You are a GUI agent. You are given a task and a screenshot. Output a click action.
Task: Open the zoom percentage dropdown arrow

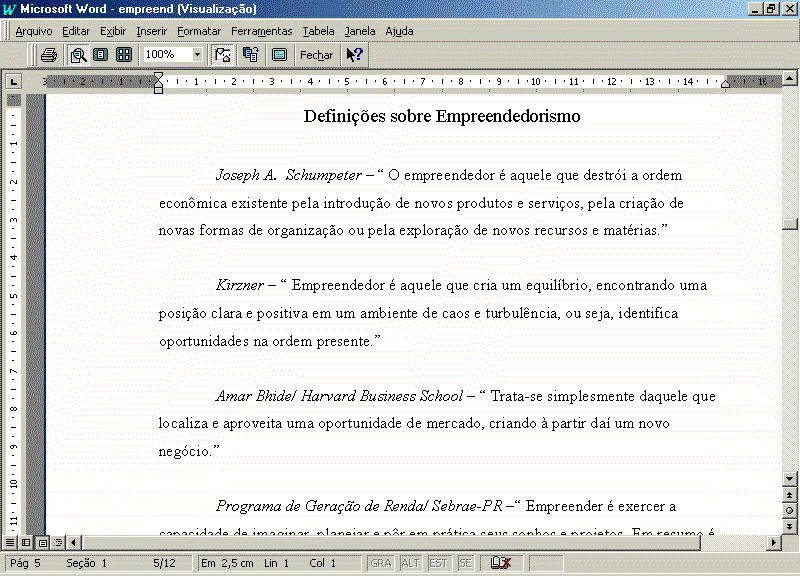[197, 54]
